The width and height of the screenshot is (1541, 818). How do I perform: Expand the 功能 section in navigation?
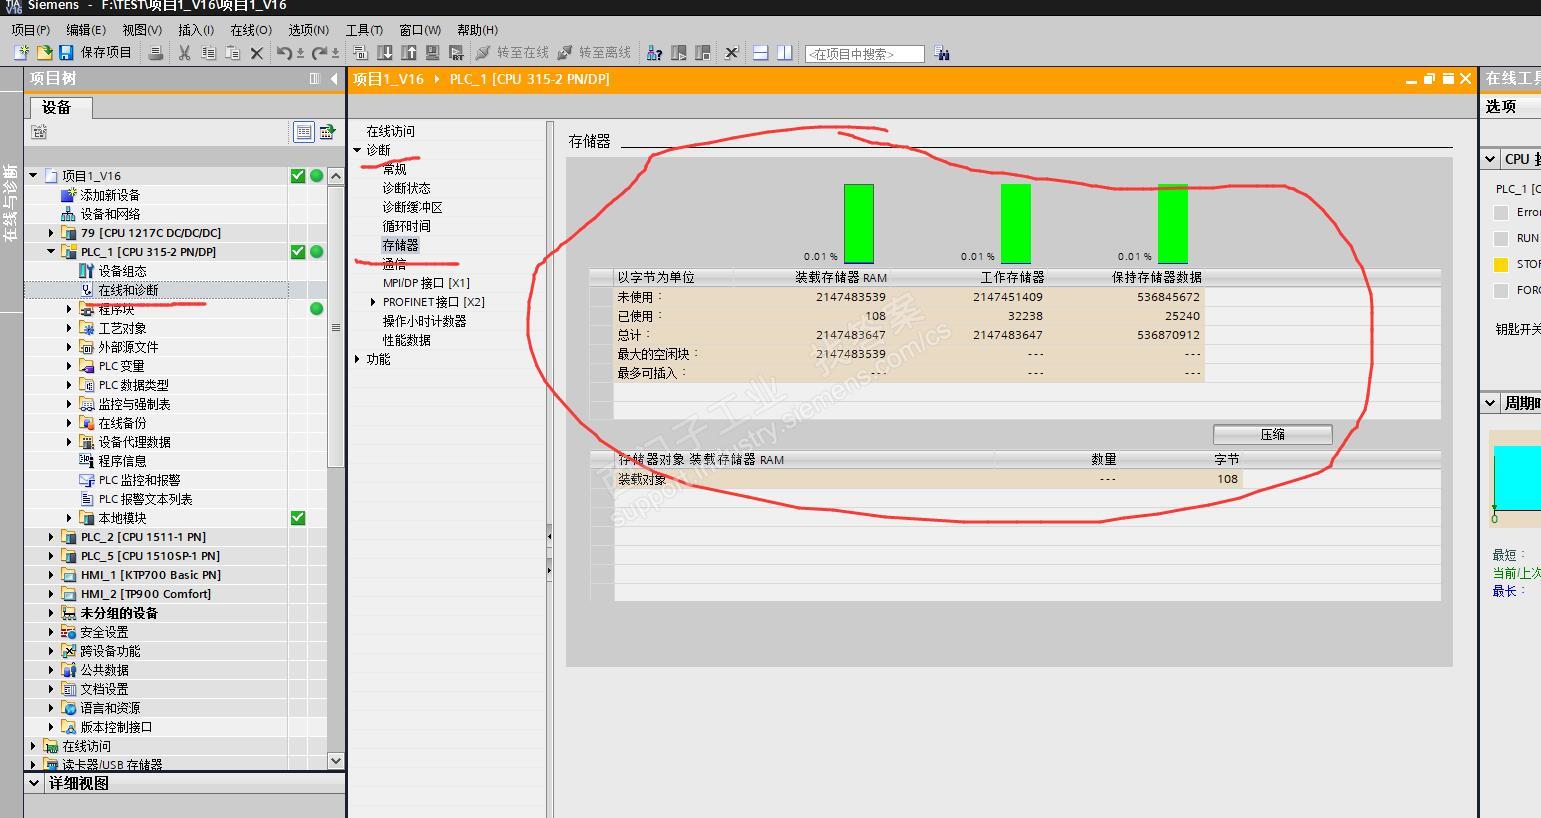(x=358, y=359)
